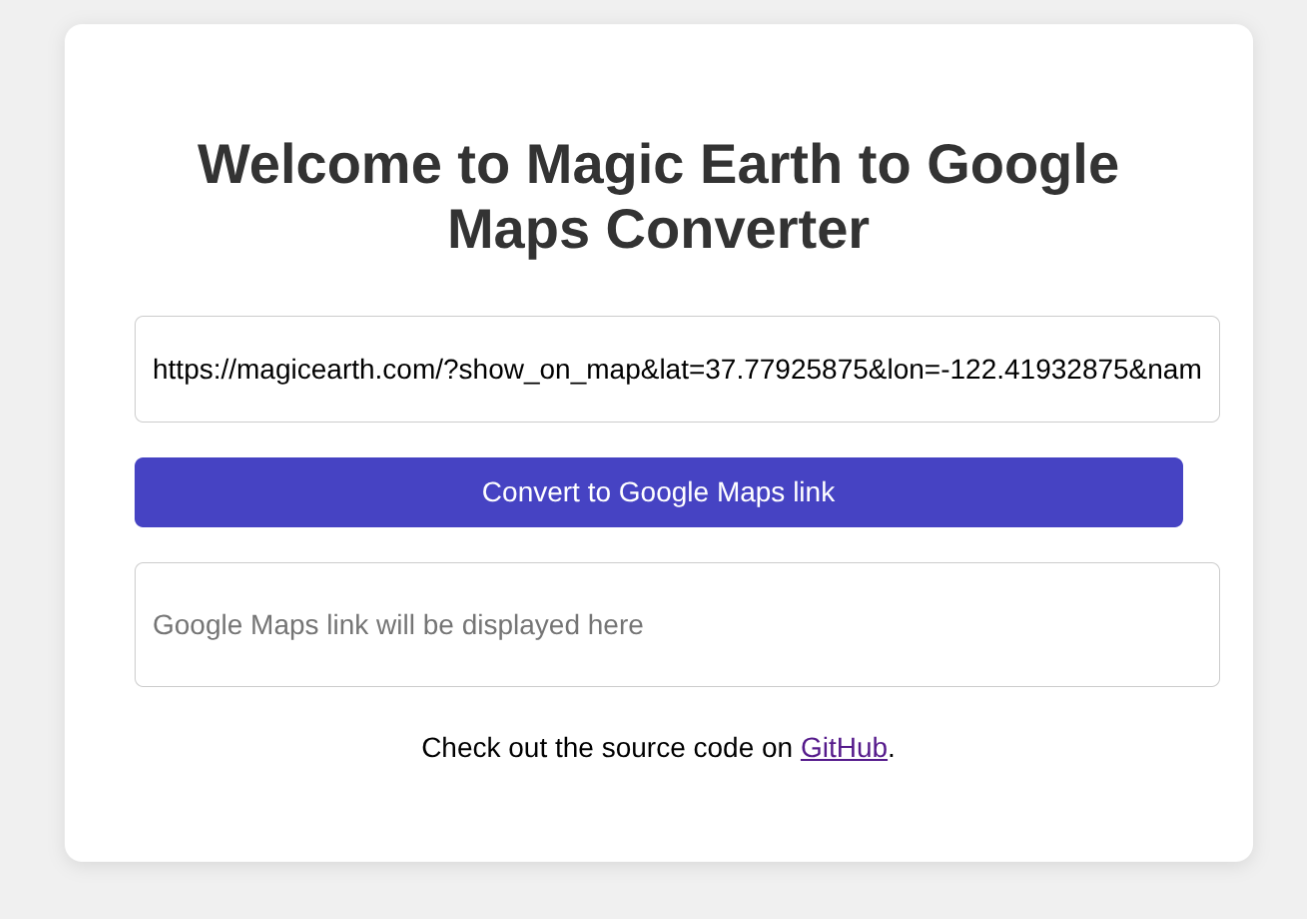Focus the field containing the magicearth.com URL

(x=676, y=369)
